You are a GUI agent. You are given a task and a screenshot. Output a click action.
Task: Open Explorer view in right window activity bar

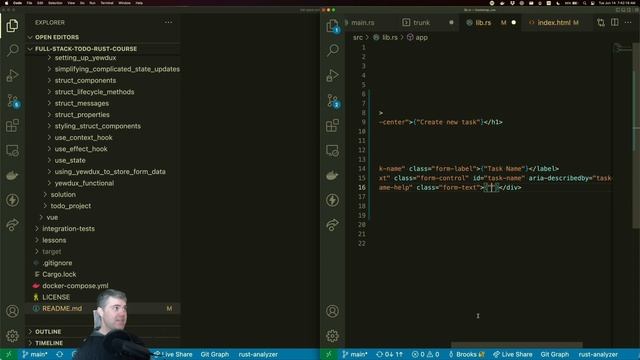(x=333, y=26)
